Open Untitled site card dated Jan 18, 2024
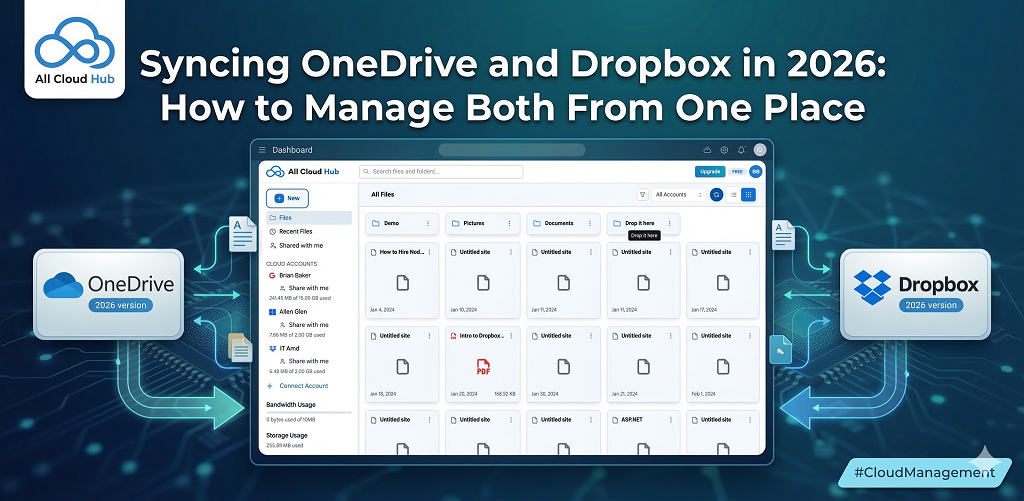Image resolution: width=1024 pixels, height=501 pixels. click(402, 364)
